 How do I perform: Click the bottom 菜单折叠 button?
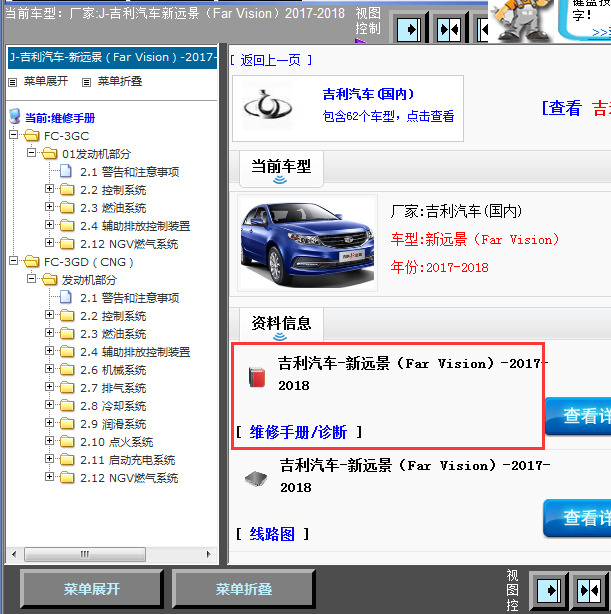click(x=244, y=589)
